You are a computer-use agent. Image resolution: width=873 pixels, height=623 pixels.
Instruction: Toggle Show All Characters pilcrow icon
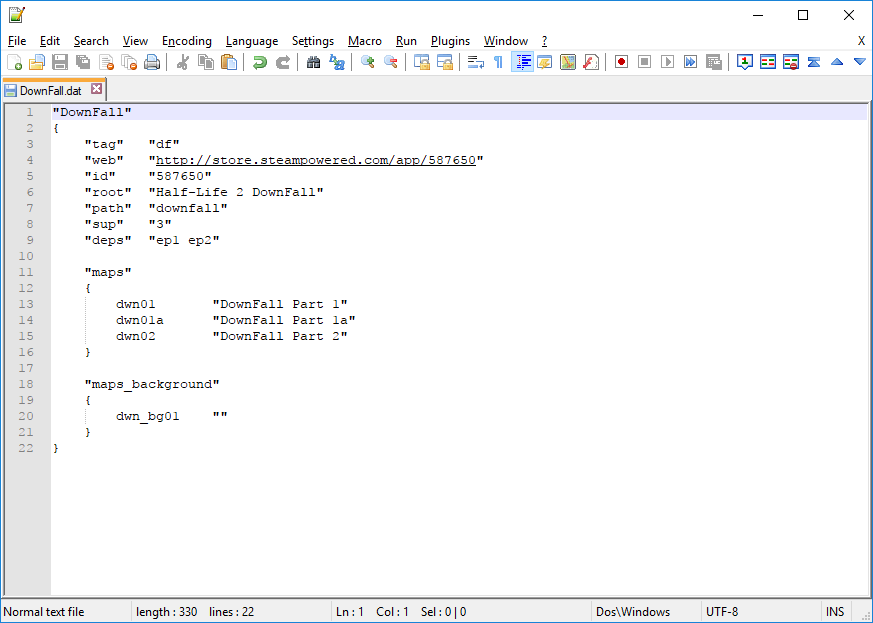498,62
